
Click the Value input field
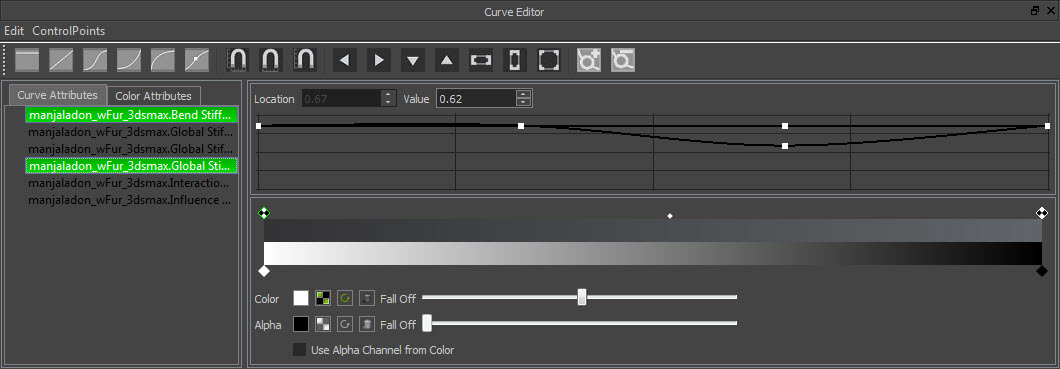coord(476,99)
